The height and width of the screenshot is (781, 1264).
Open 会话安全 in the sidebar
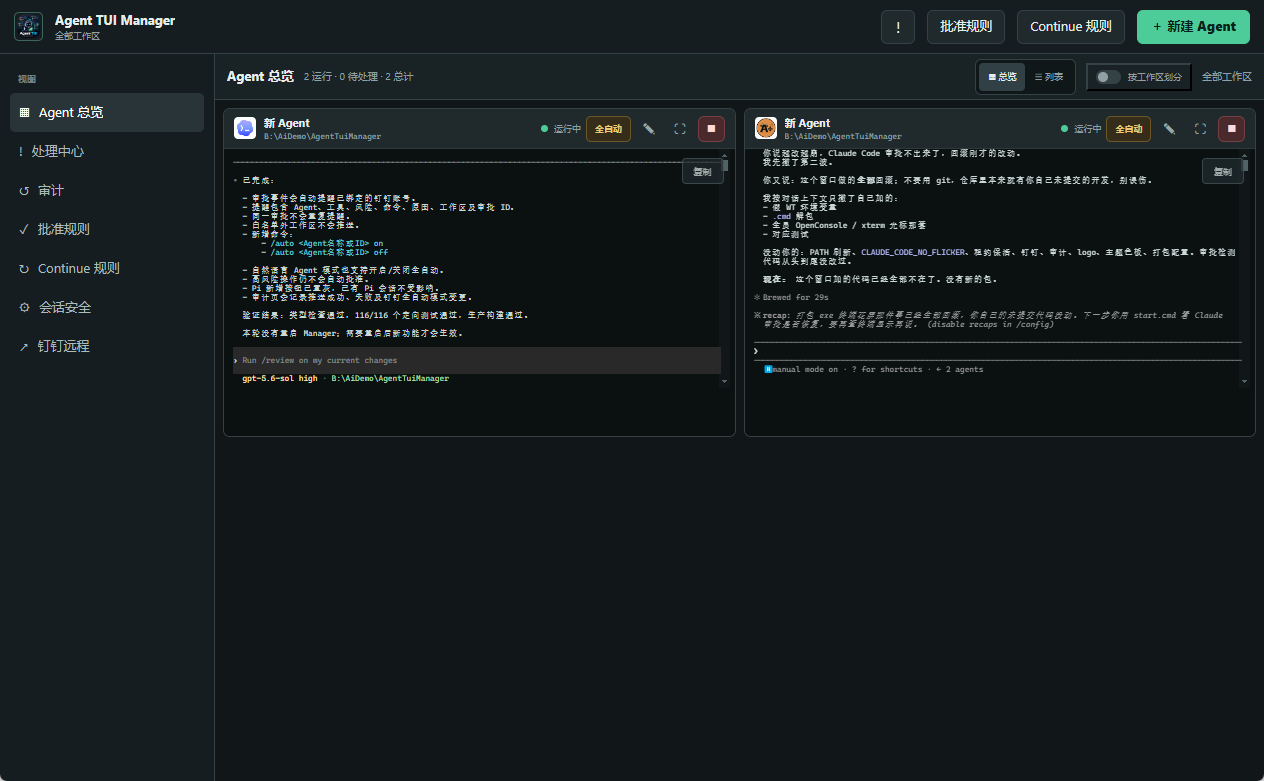pos(107,307)
